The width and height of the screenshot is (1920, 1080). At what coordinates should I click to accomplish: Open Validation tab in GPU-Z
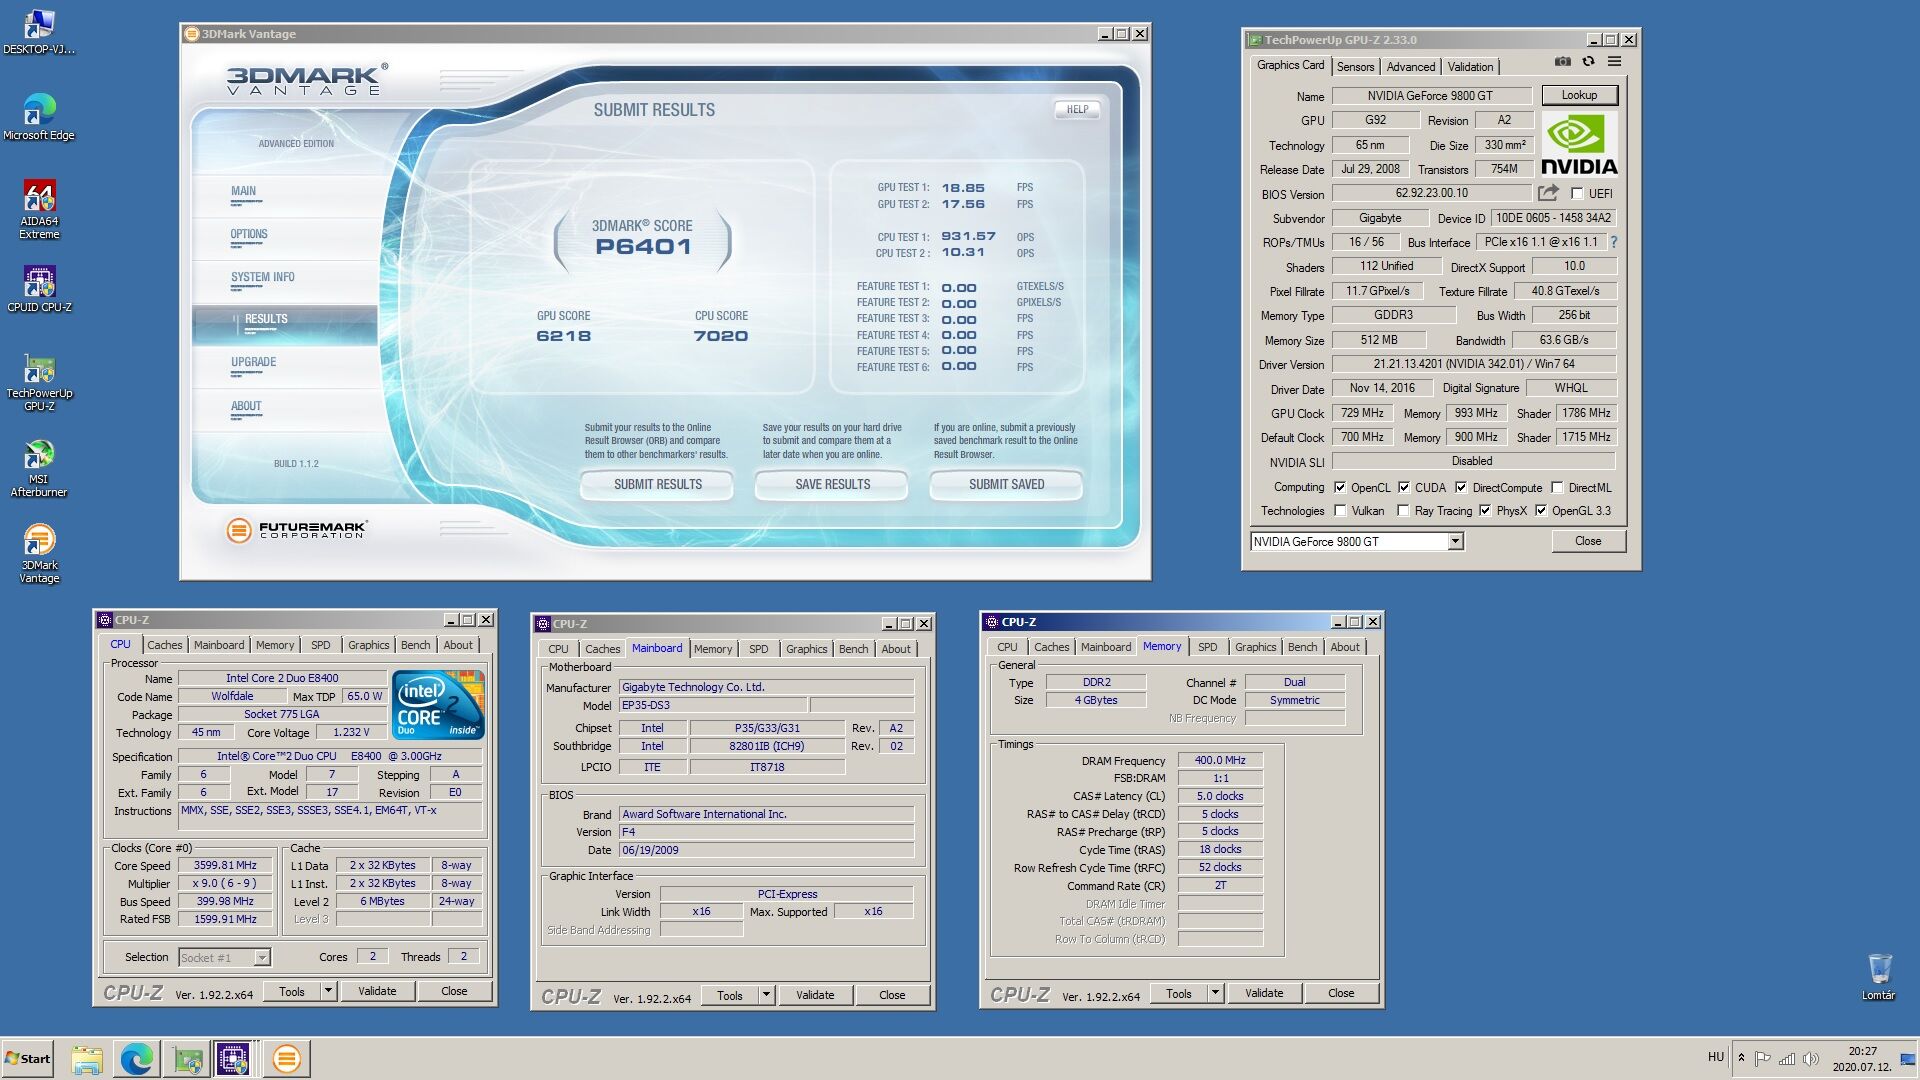1470,67
